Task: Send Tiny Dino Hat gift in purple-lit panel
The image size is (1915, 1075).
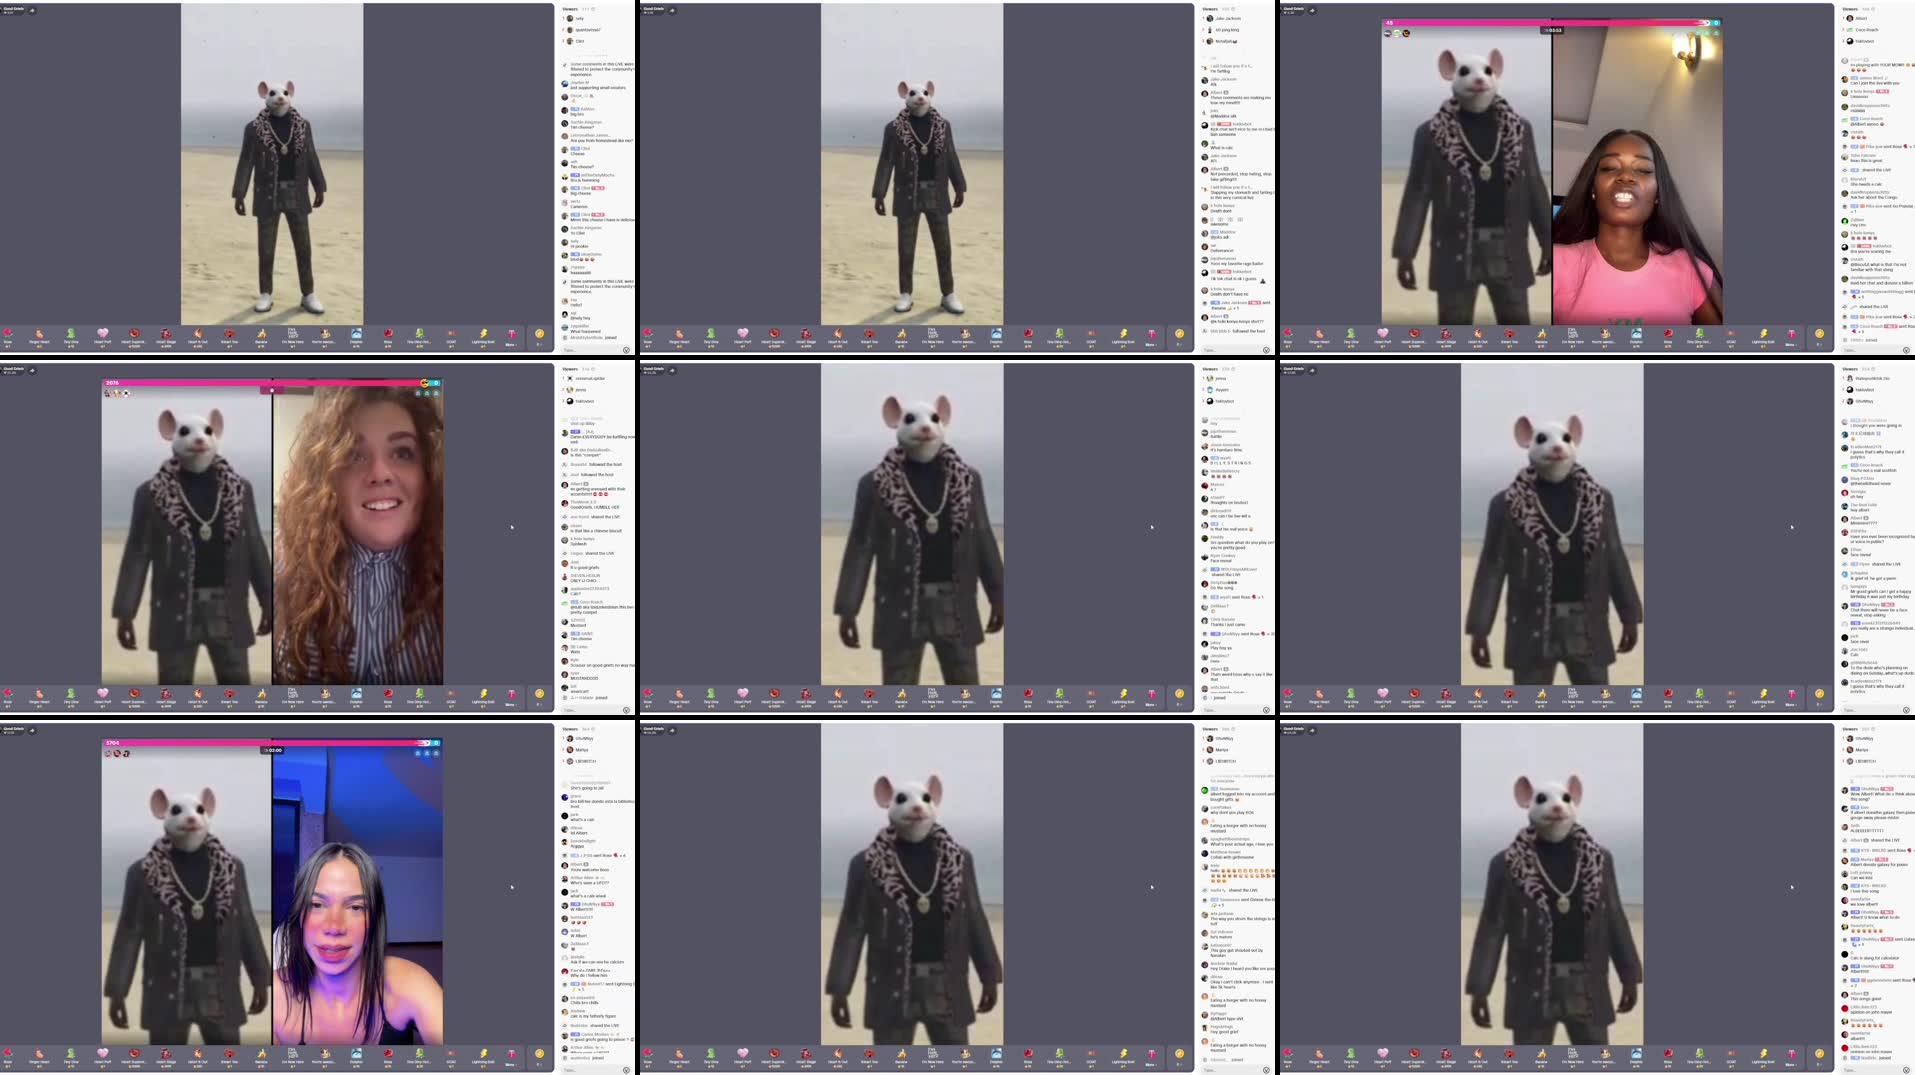Action: 419,1055
